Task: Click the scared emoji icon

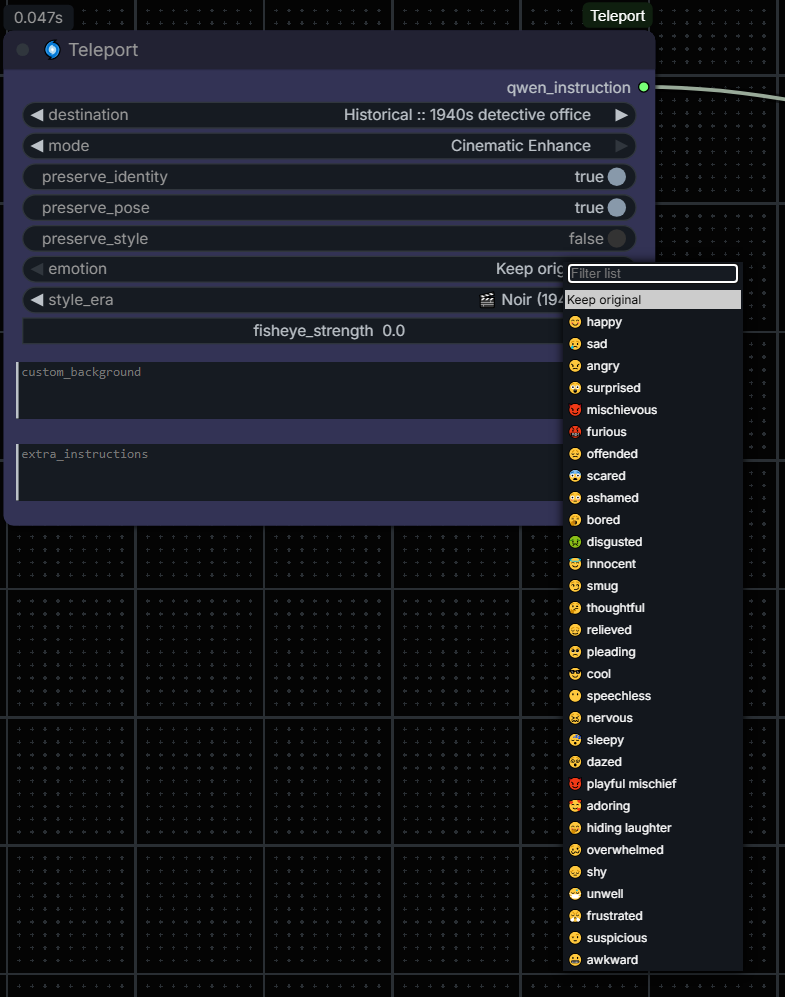Action: click(x=575, y=476)
